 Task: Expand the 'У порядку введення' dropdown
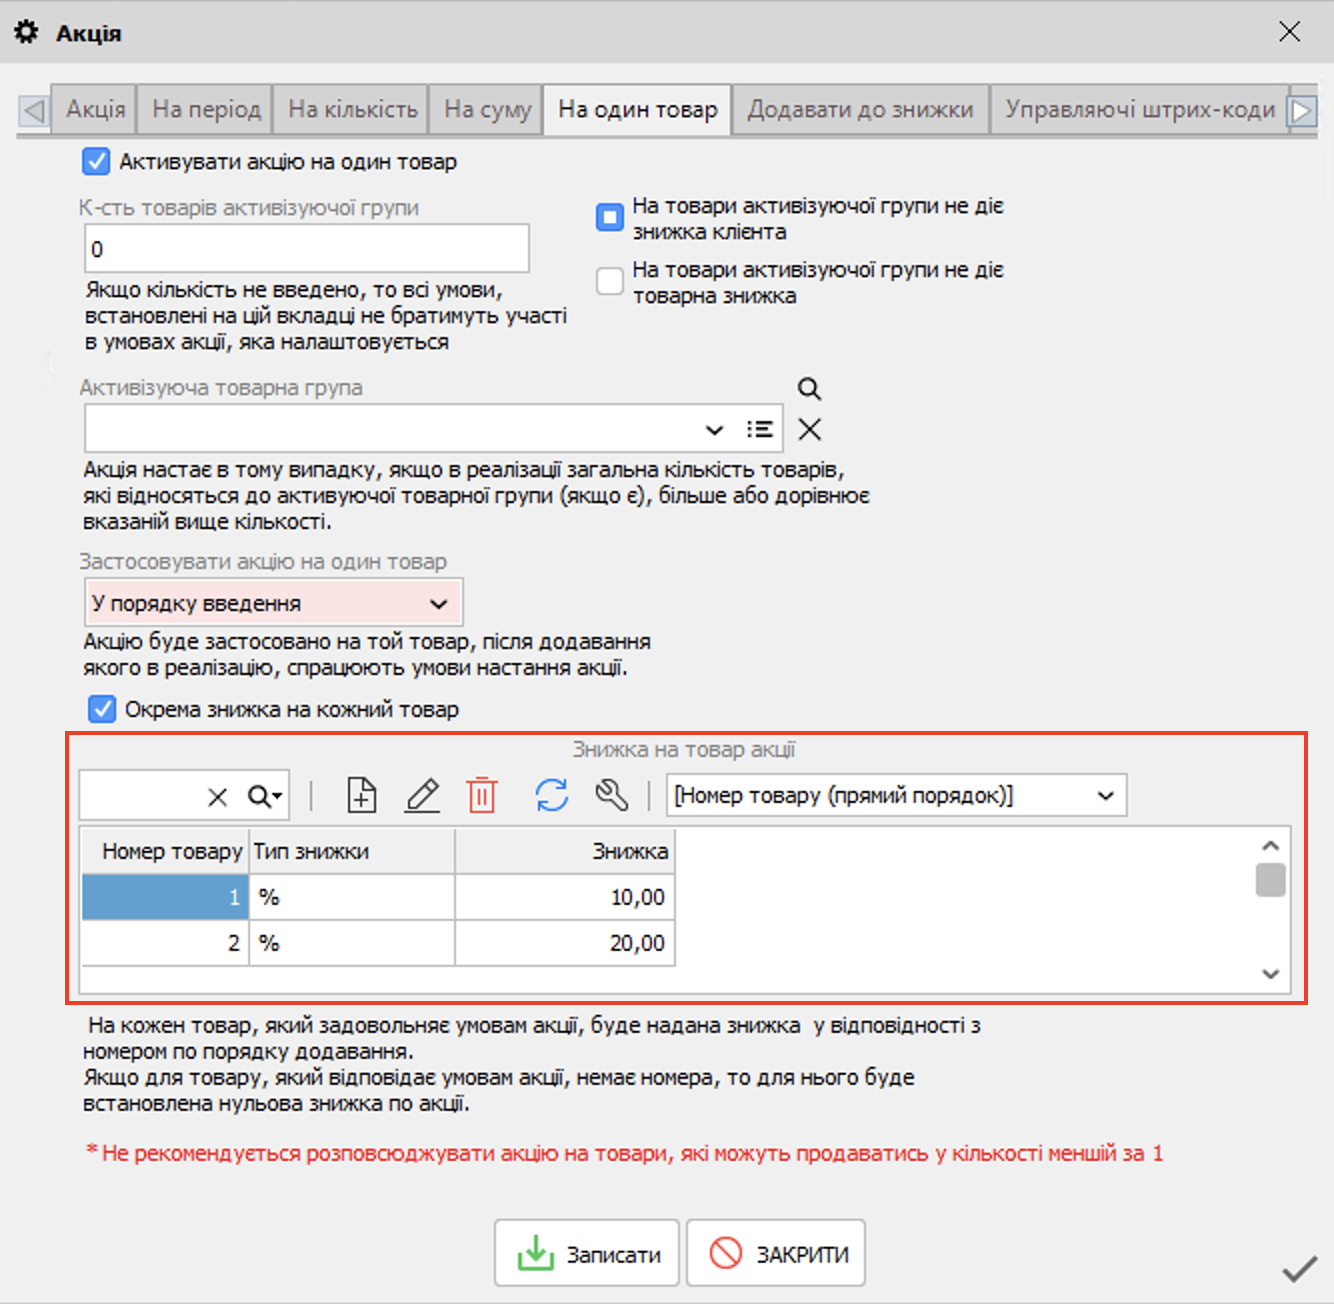coord(438,604)
